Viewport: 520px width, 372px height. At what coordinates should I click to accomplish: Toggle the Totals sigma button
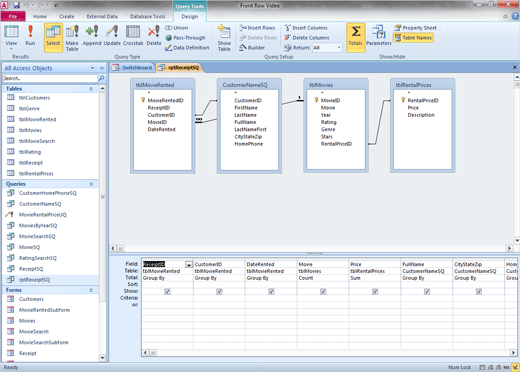(x=356, y=37)
